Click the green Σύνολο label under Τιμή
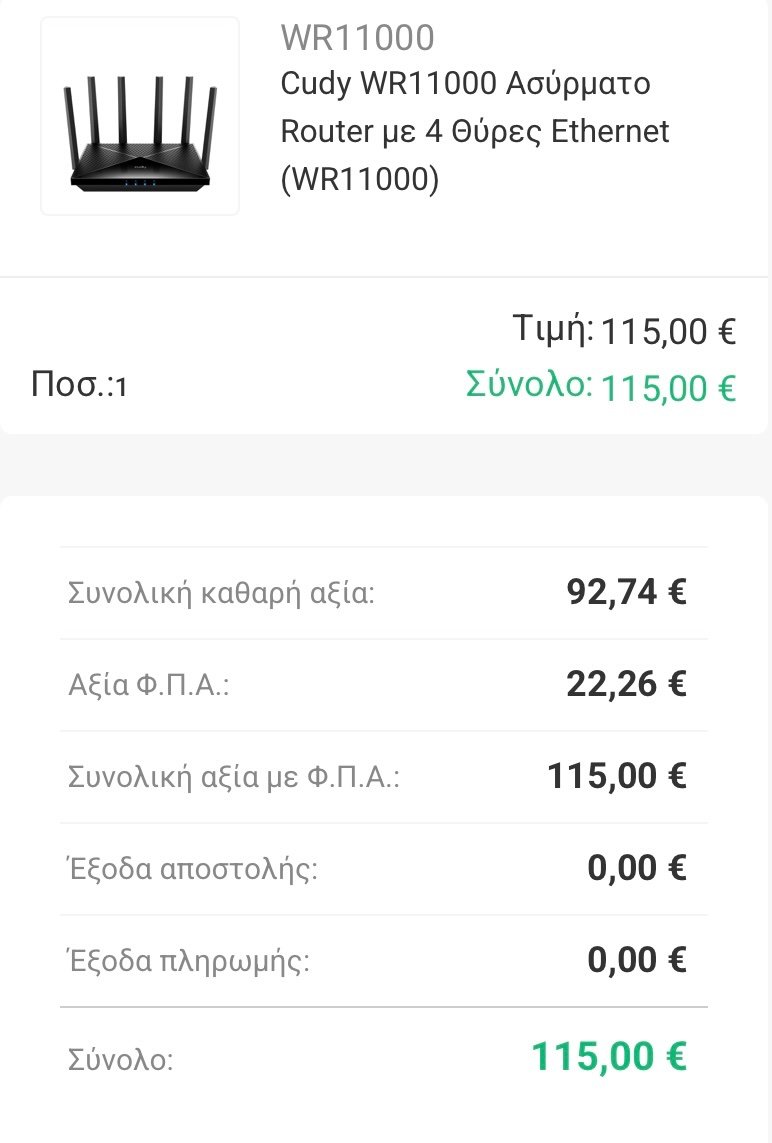 click(x=529, y=384)
